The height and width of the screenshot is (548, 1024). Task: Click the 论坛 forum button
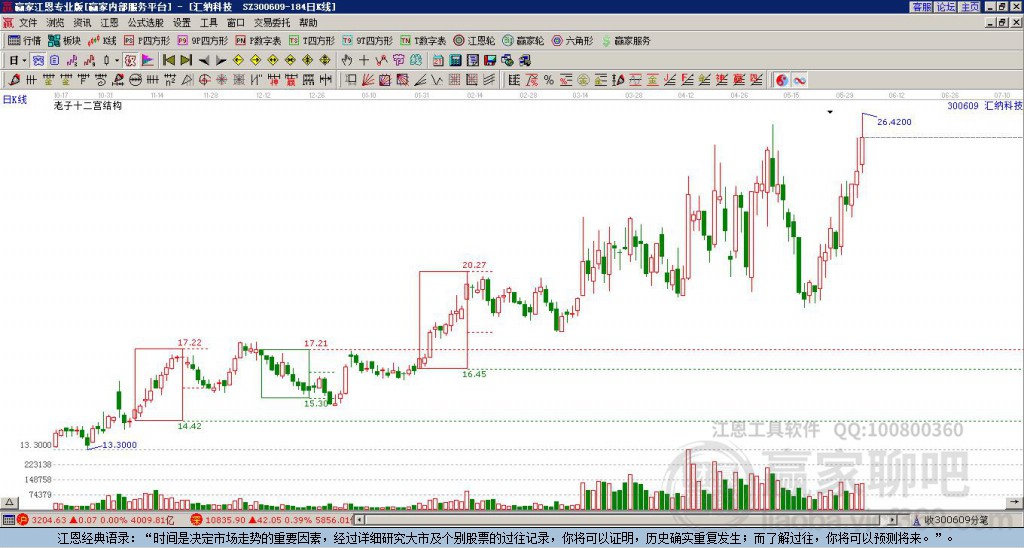click(946, 7)
